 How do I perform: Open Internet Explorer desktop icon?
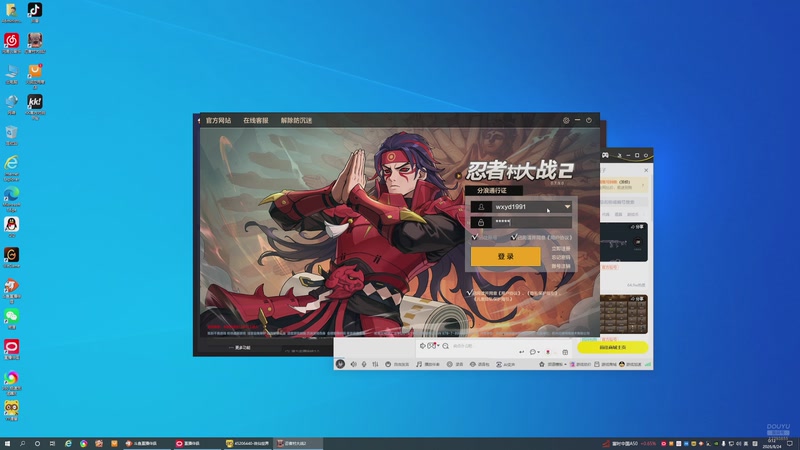(11, 168)
